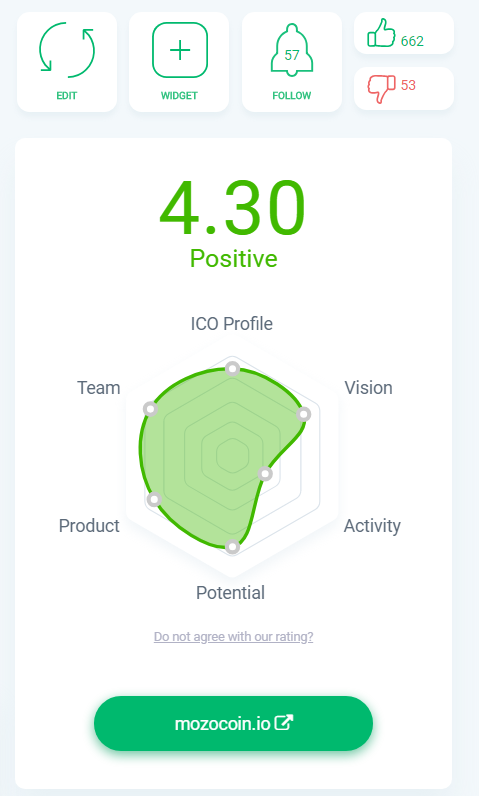Click the 662 likes count

[x=412, y=41]
